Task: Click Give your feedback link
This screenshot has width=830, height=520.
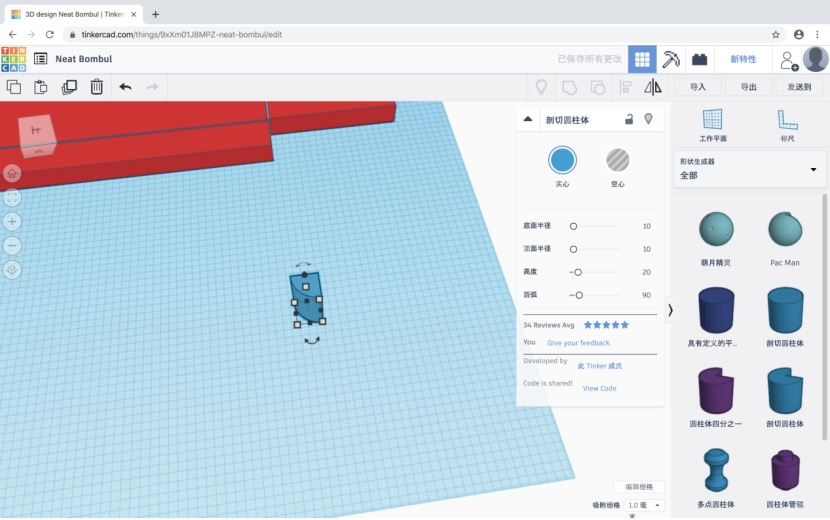Action: (579, 343)
